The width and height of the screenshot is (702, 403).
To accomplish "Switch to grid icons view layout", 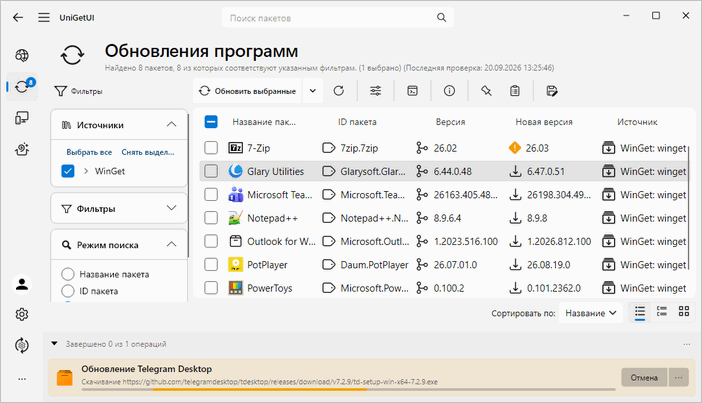I will [684, 312].
